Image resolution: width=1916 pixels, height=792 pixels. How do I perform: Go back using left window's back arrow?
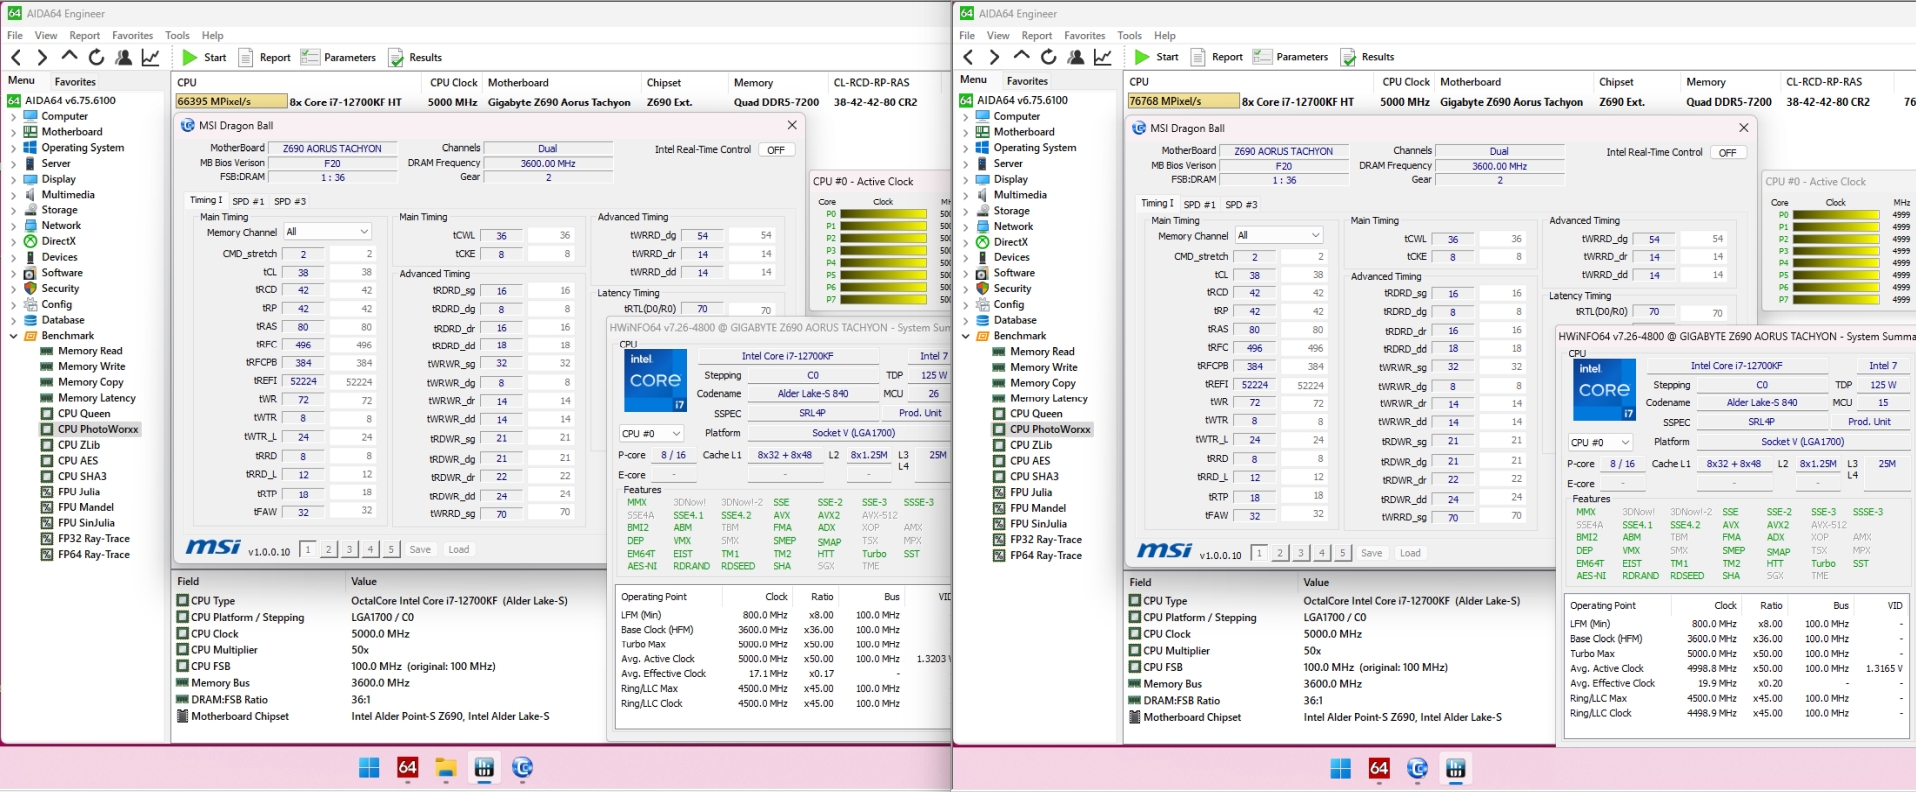click(16, 58)
